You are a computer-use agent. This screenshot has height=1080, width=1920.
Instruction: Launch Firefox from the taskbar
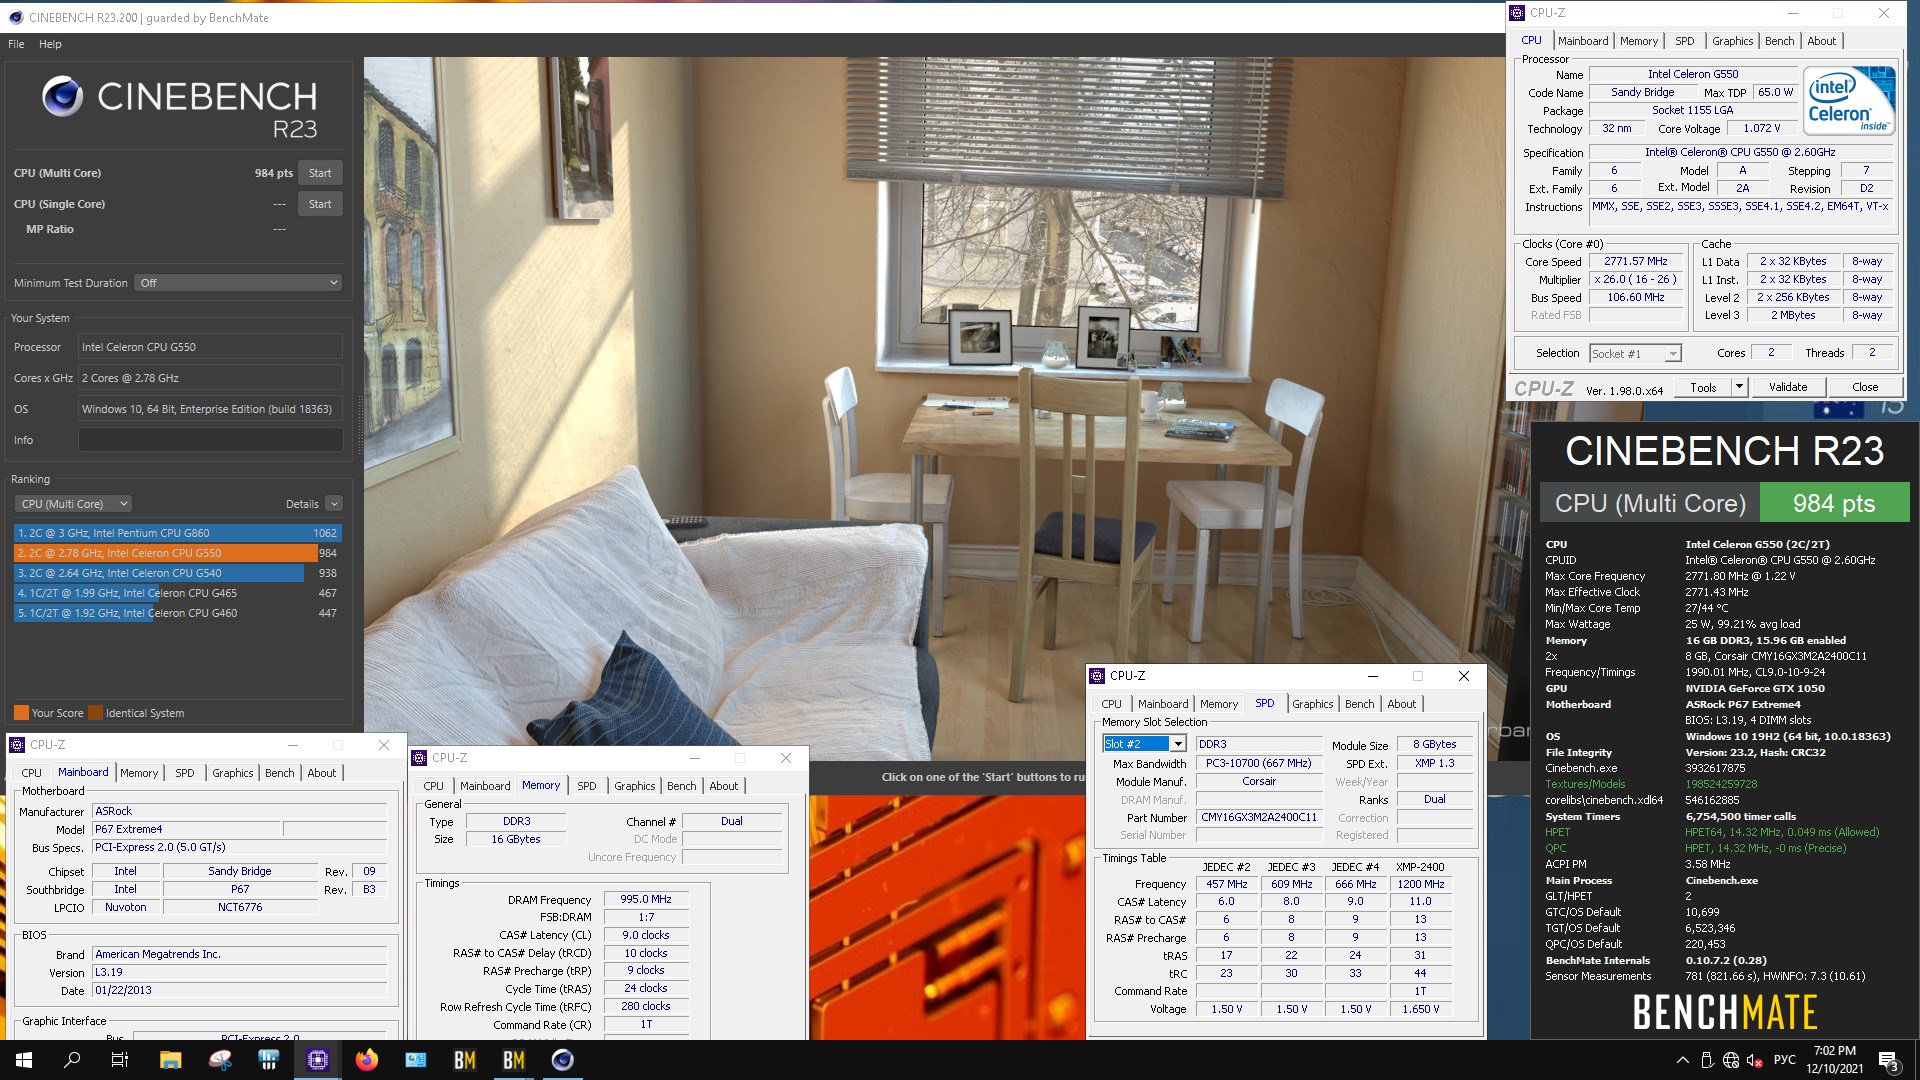(367, 1060)
